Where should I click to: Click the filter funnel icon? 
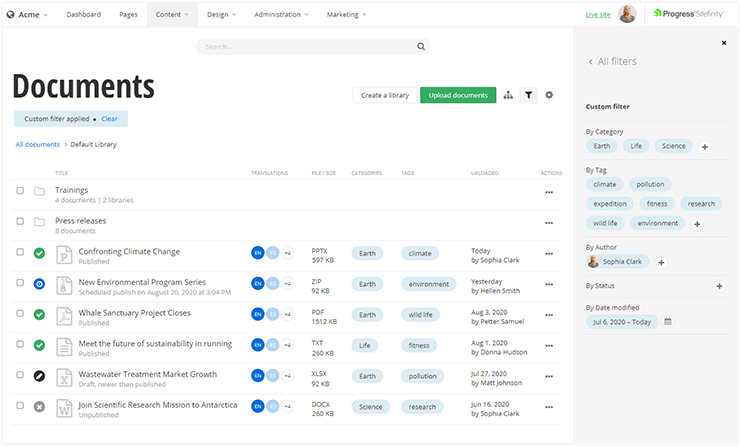(x=529, y=95)
